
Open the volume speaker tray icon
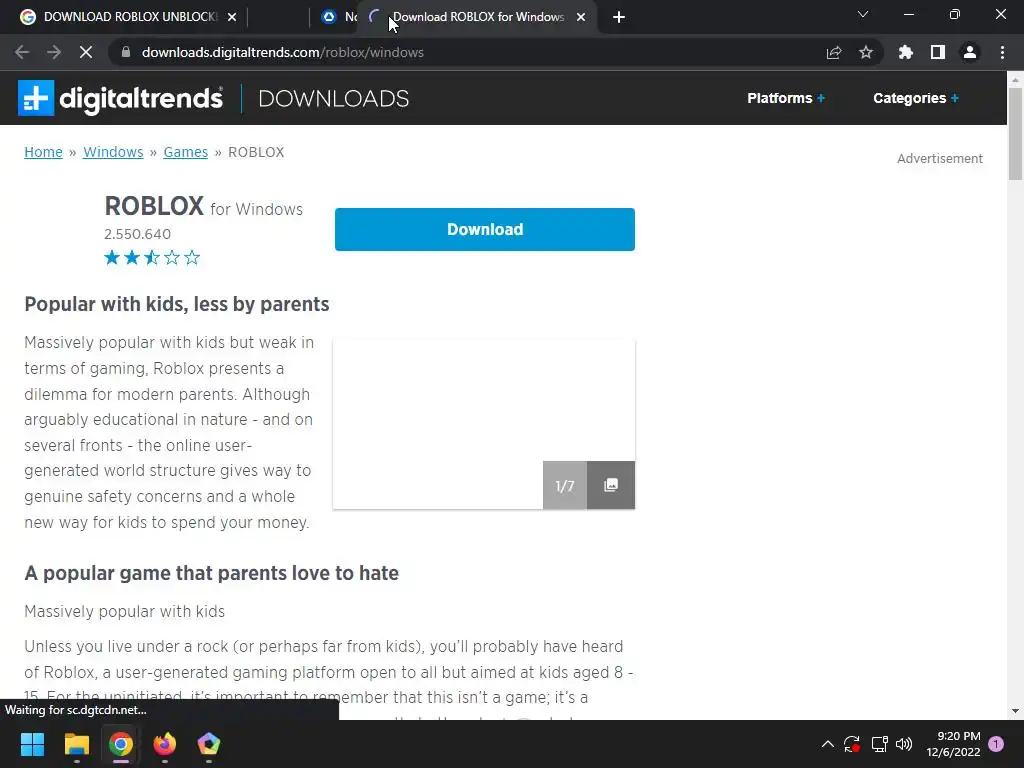904,744
